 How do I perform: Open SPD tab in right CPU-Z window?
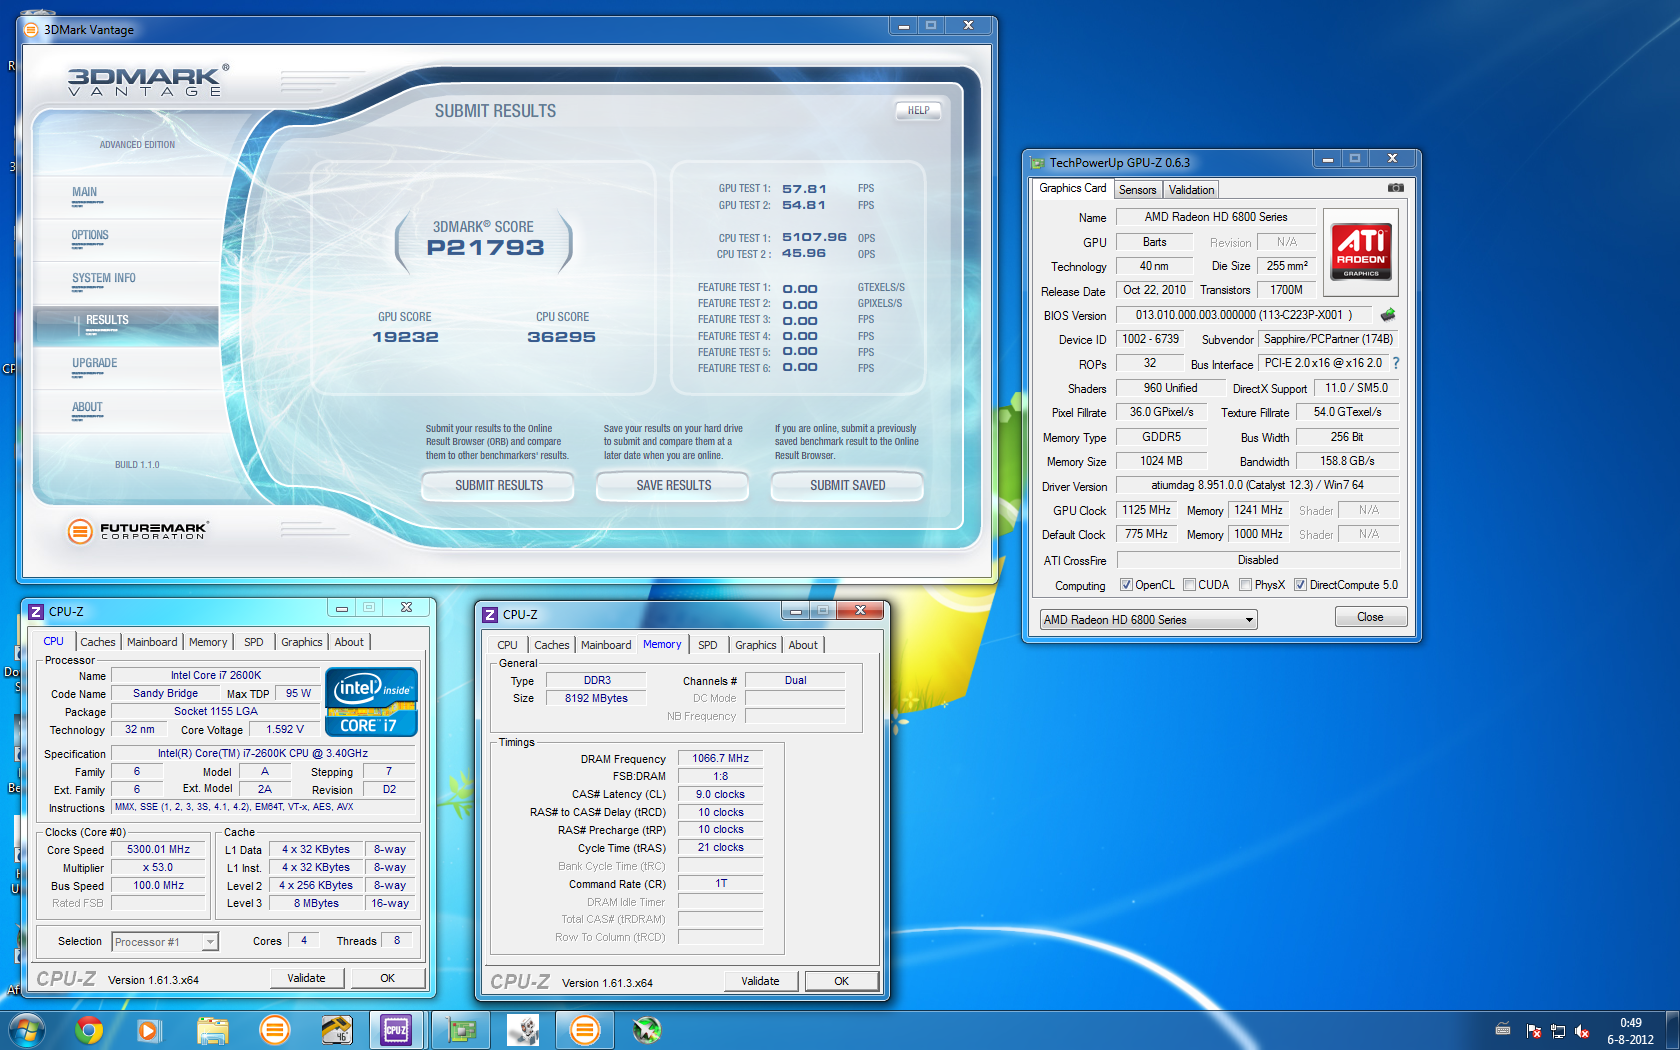[x=708, y=645]
